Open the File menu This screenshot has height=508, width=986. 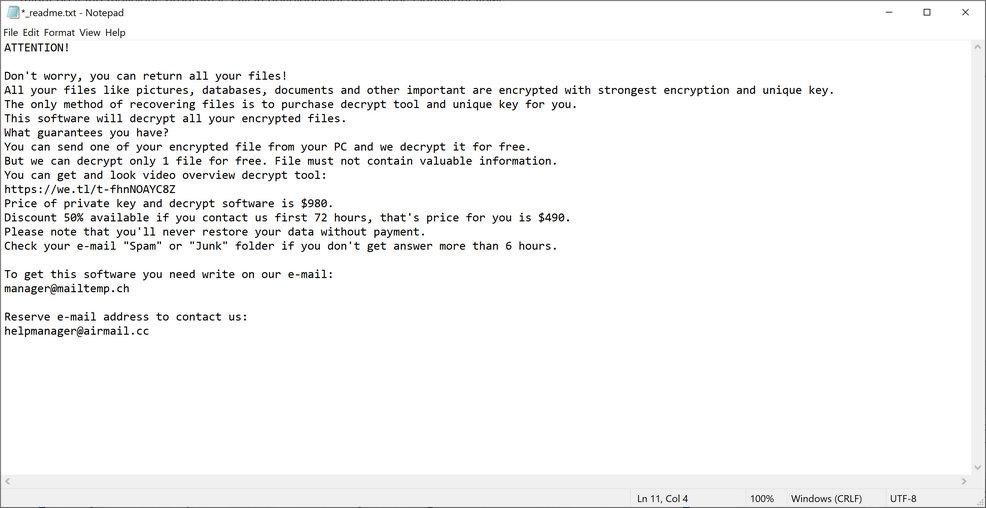[11, 33]
